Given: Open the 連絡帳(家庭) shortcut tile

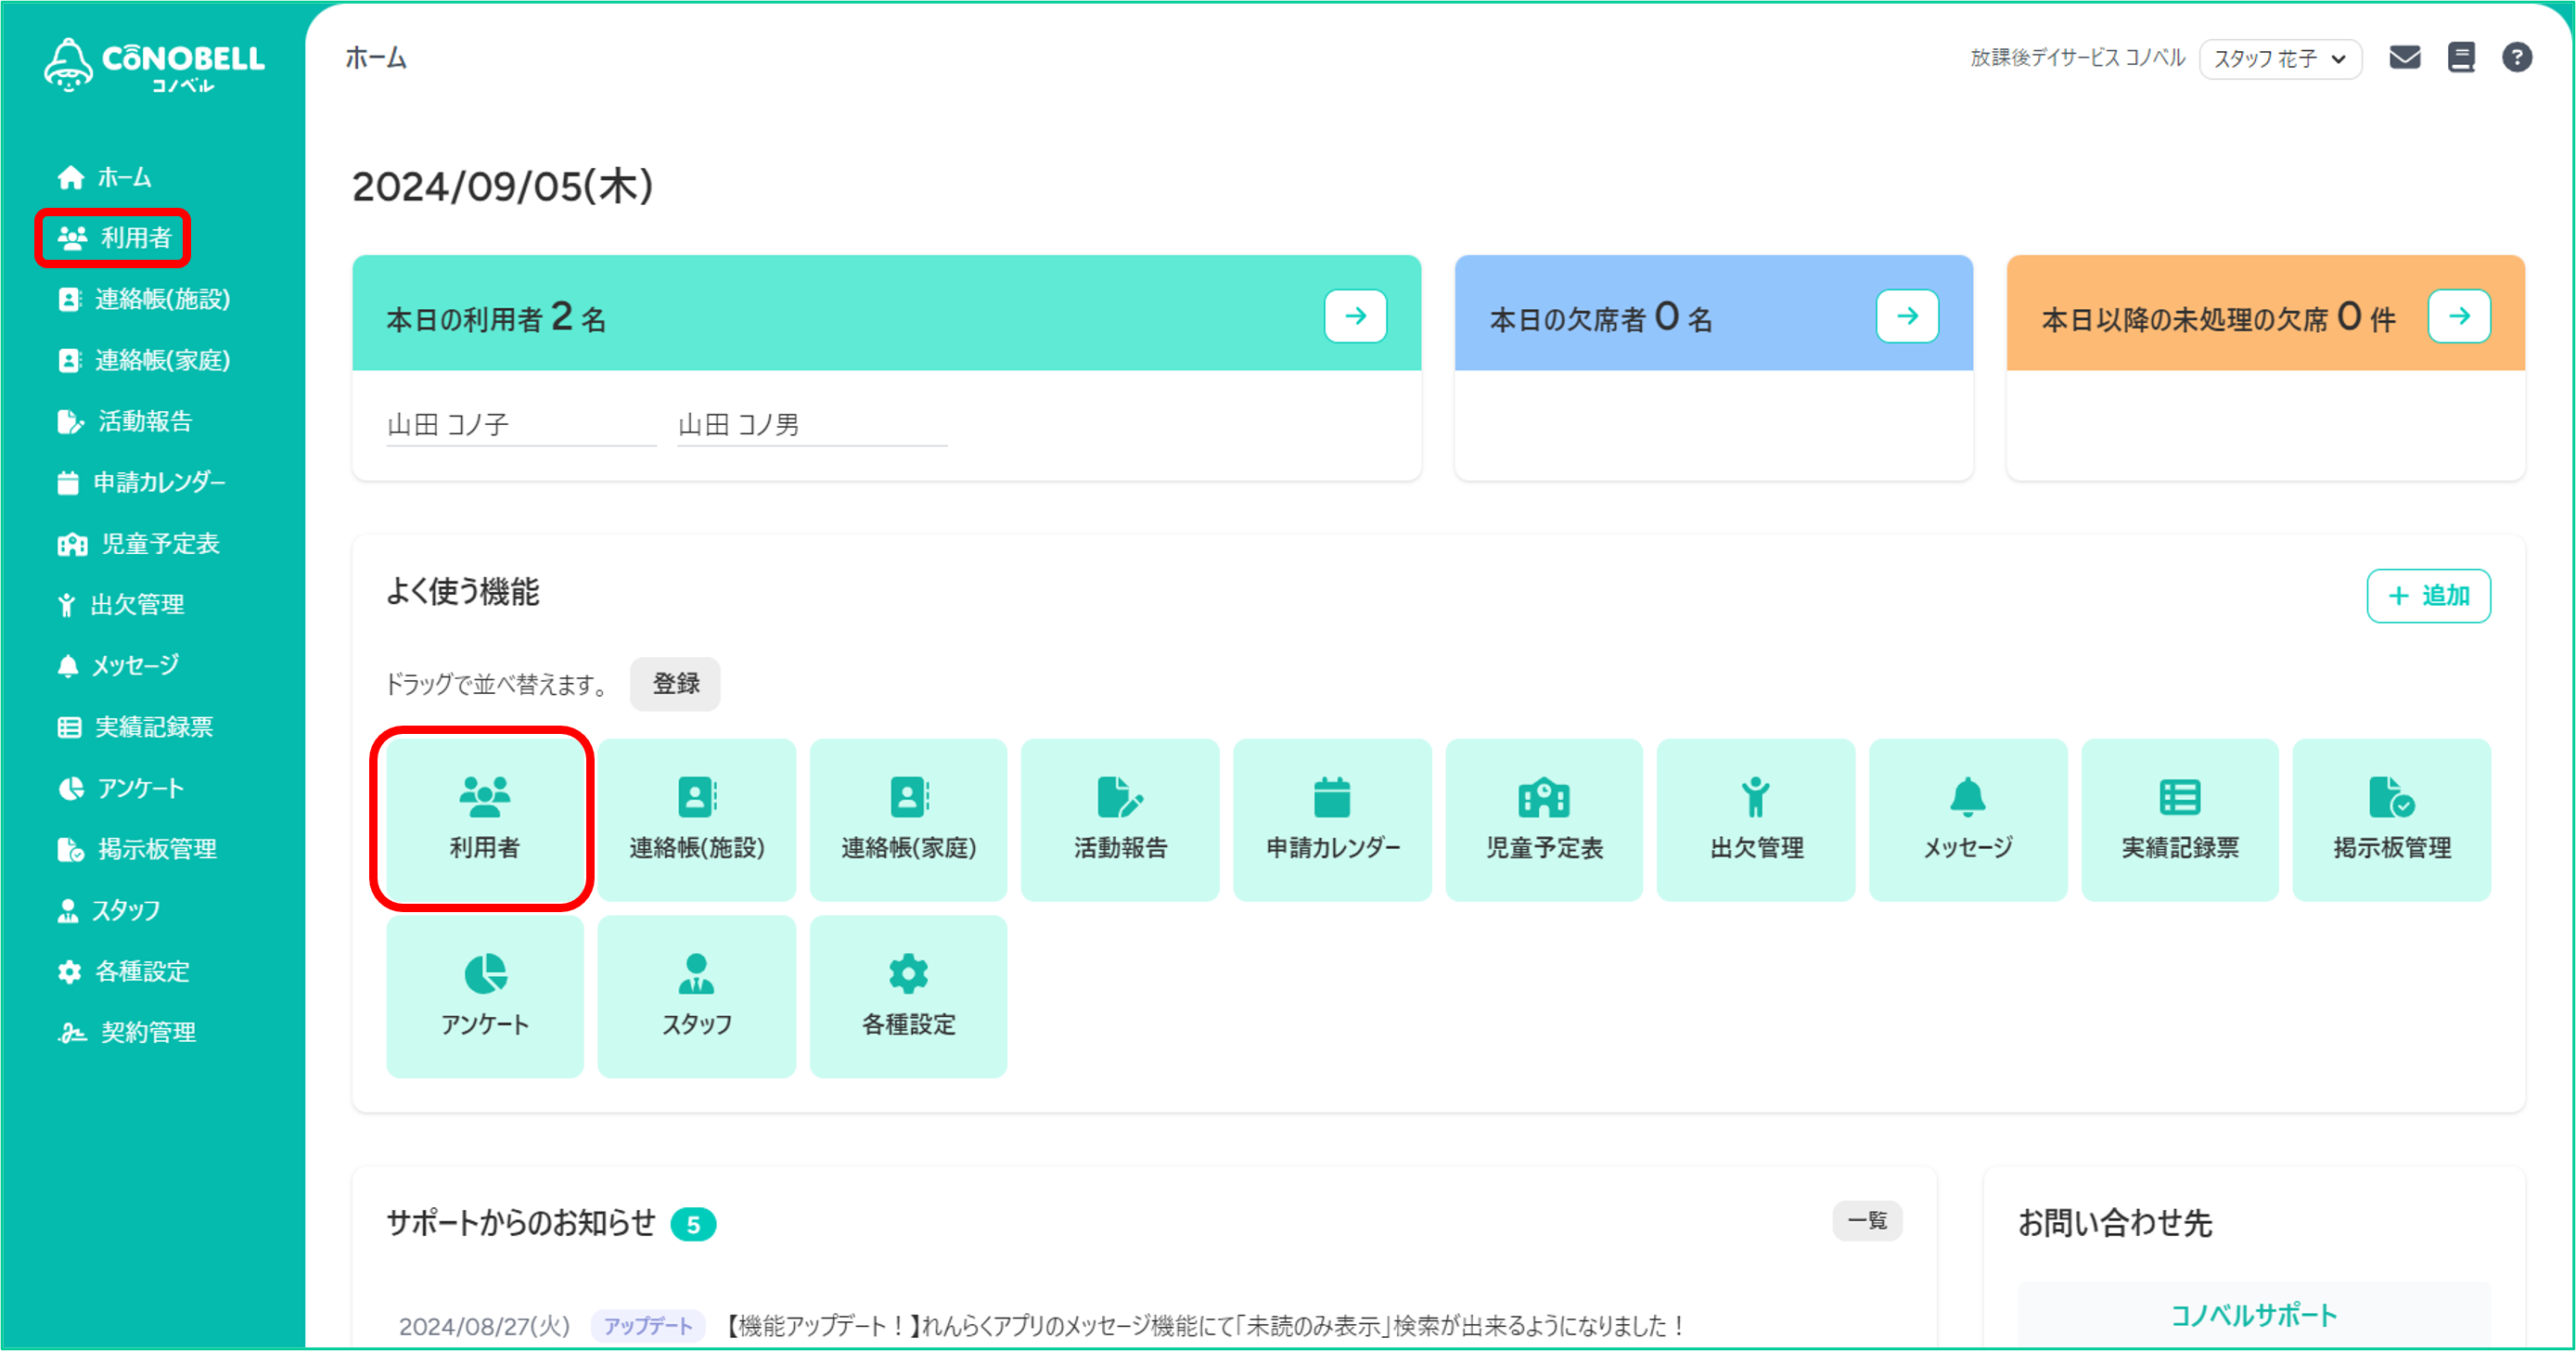Looking at the screenshot, I should click(x=909, y=819).
